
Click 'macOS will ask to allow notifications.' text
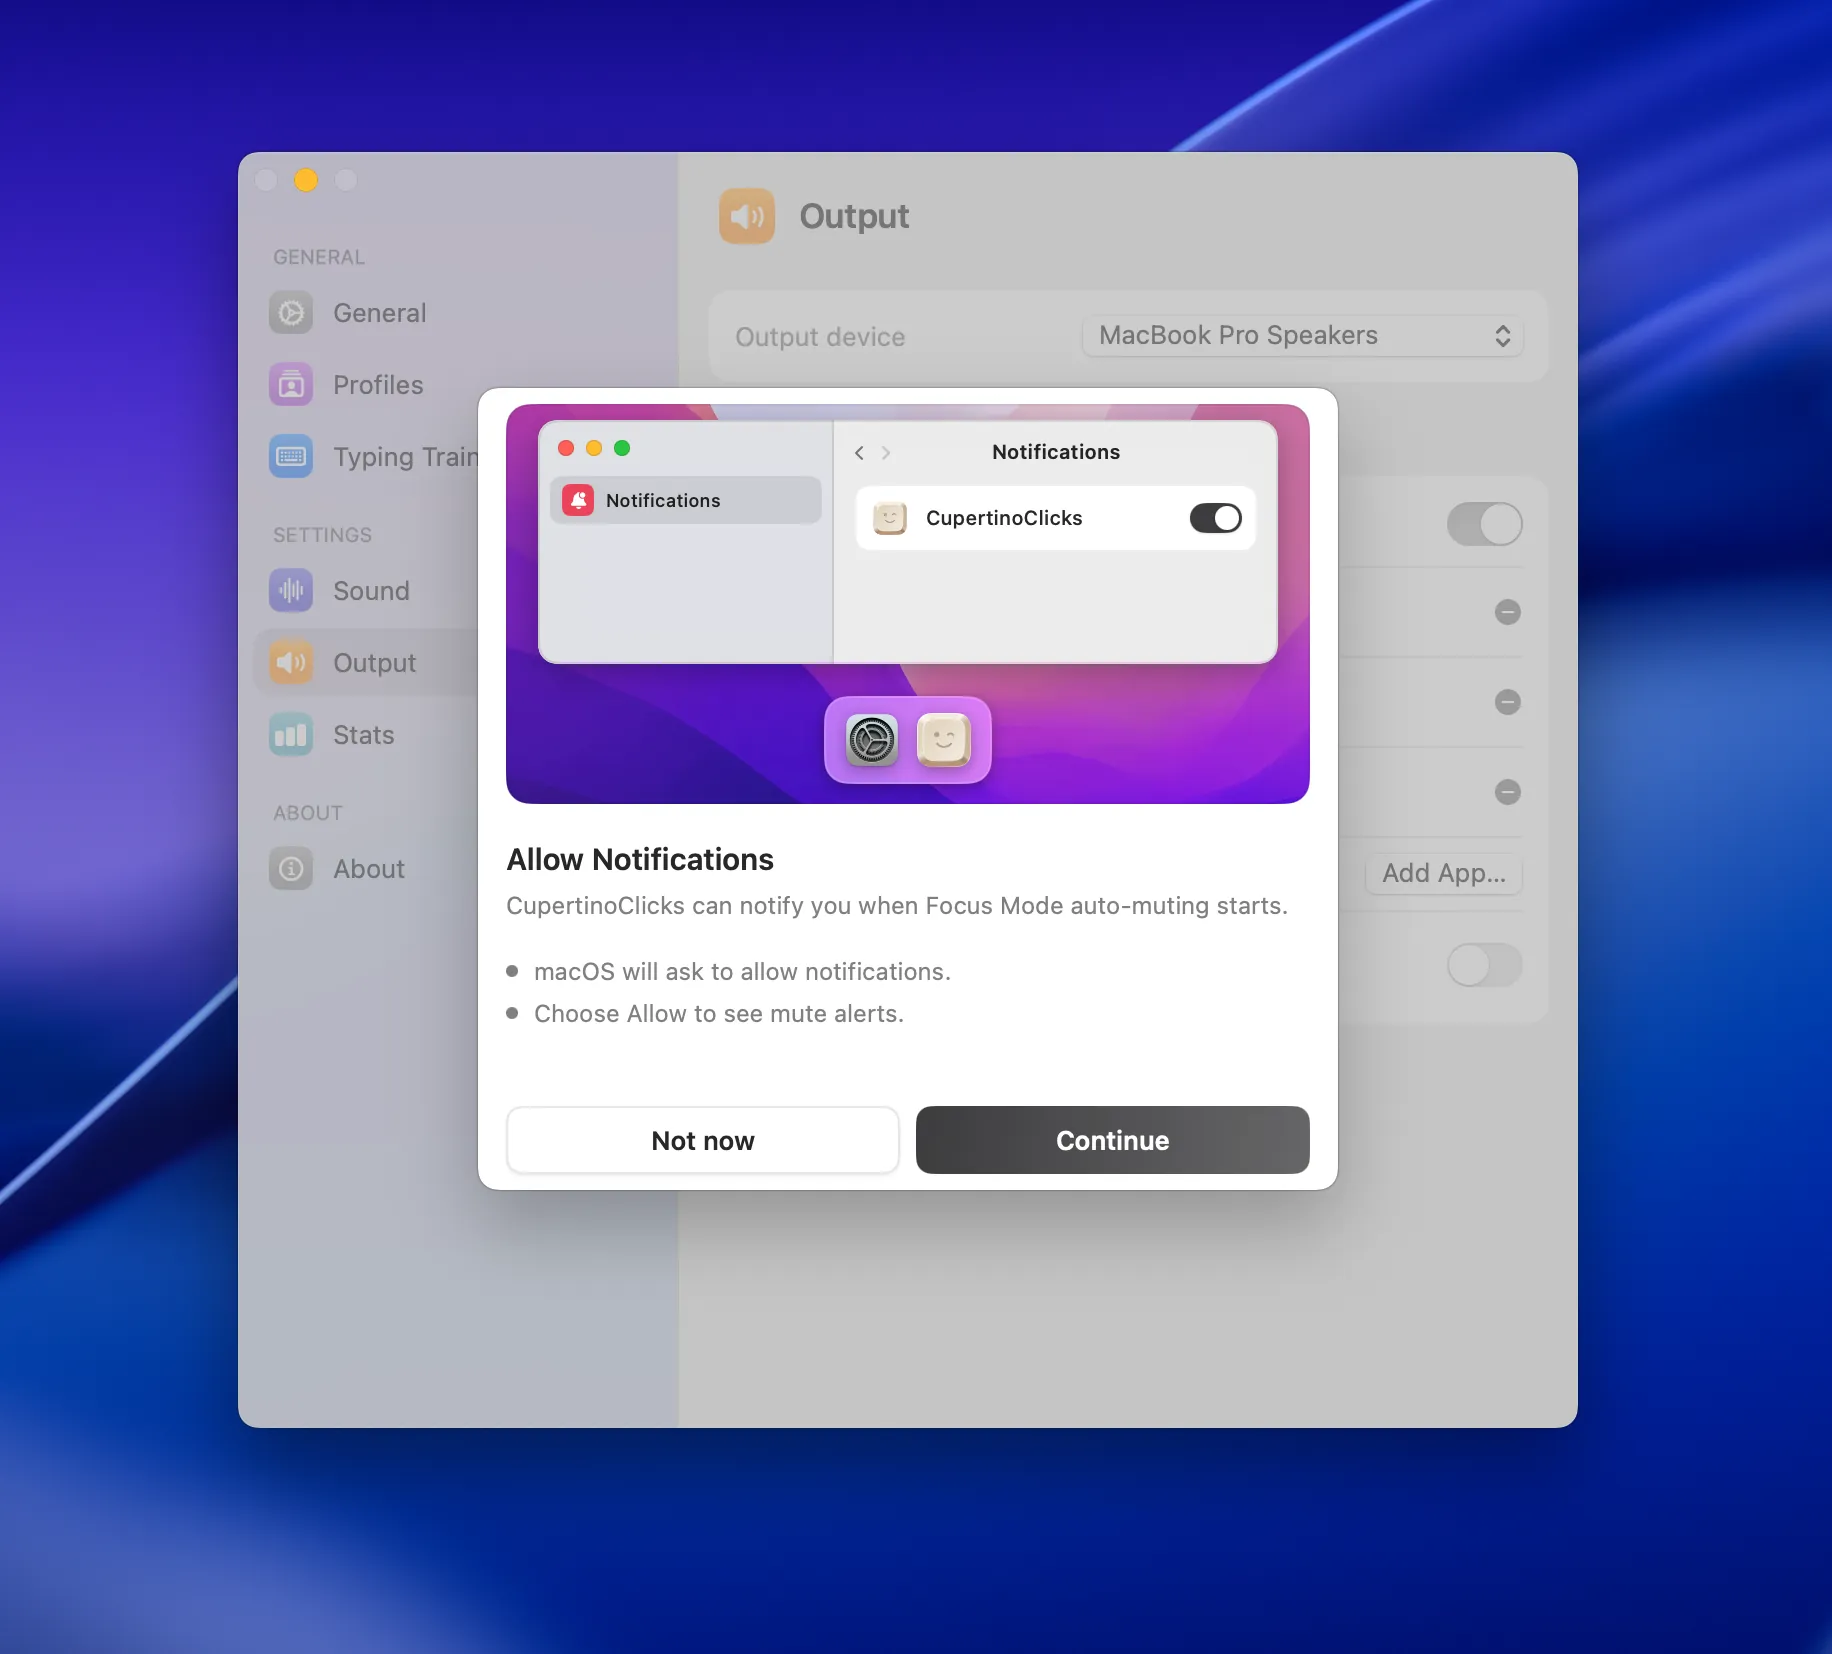tap(742, 972)
